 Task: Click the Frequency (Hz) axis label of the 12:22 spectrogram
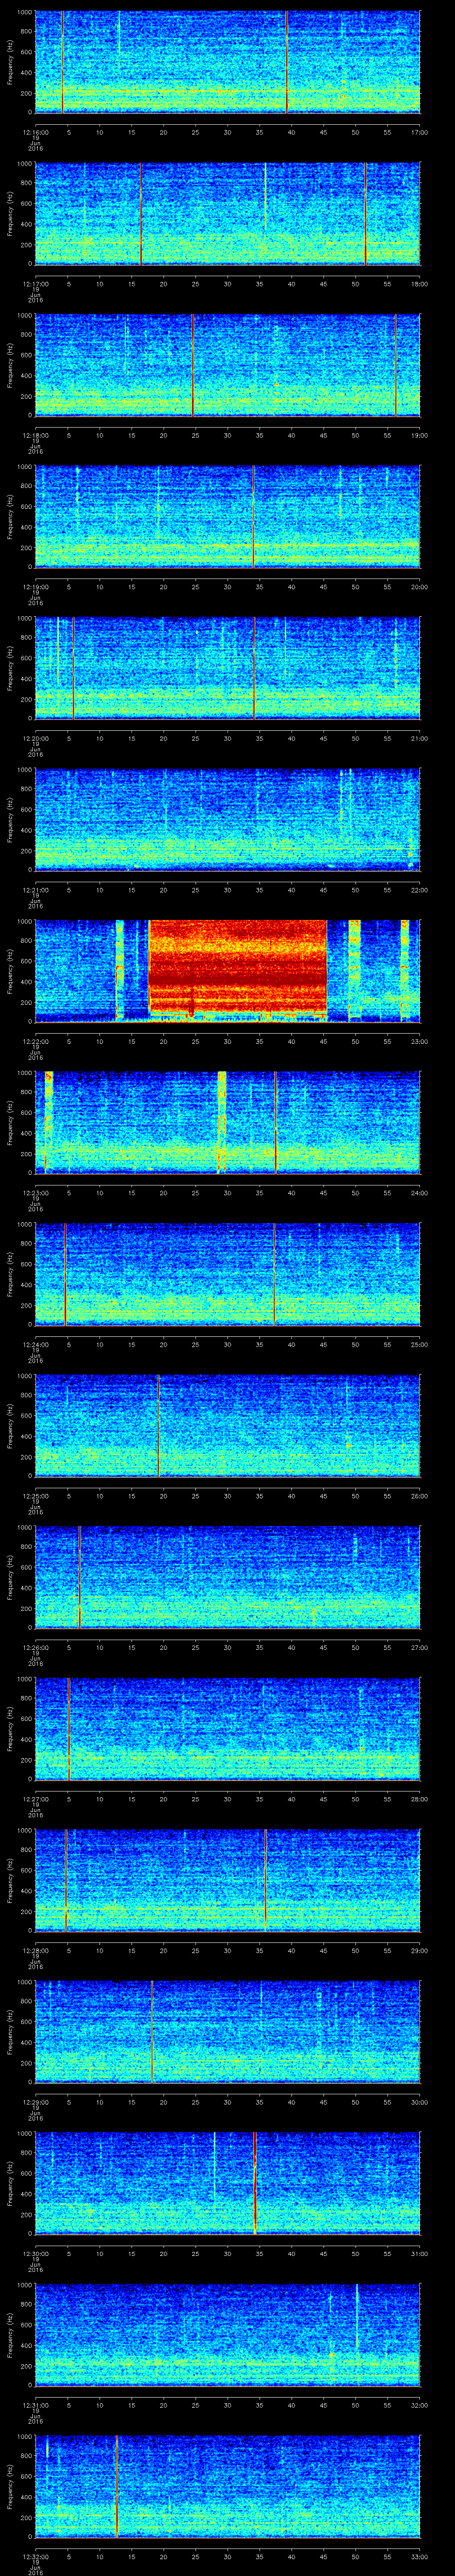[x=10, y=971]
